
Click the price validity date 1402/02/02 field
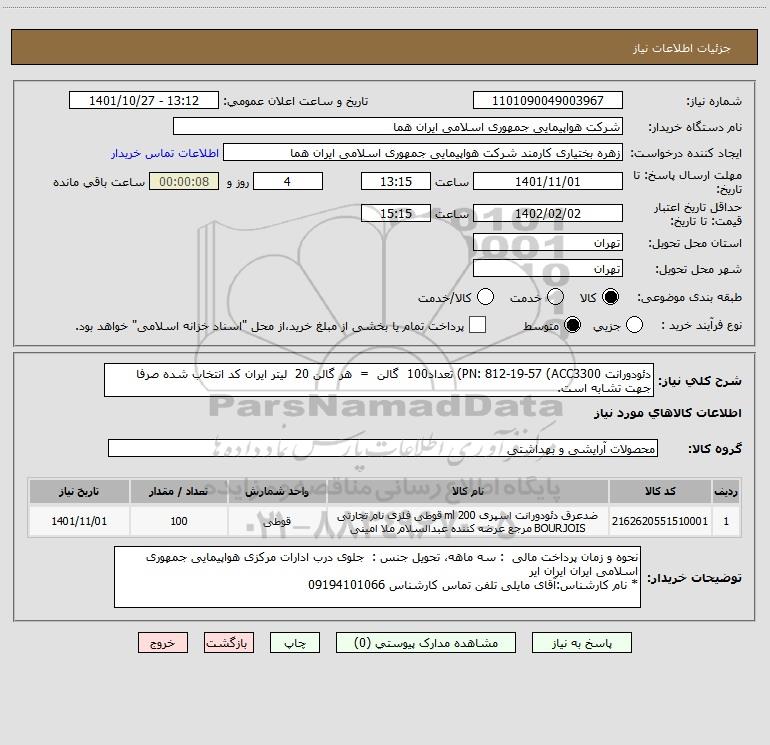click(x=547, y=213)
